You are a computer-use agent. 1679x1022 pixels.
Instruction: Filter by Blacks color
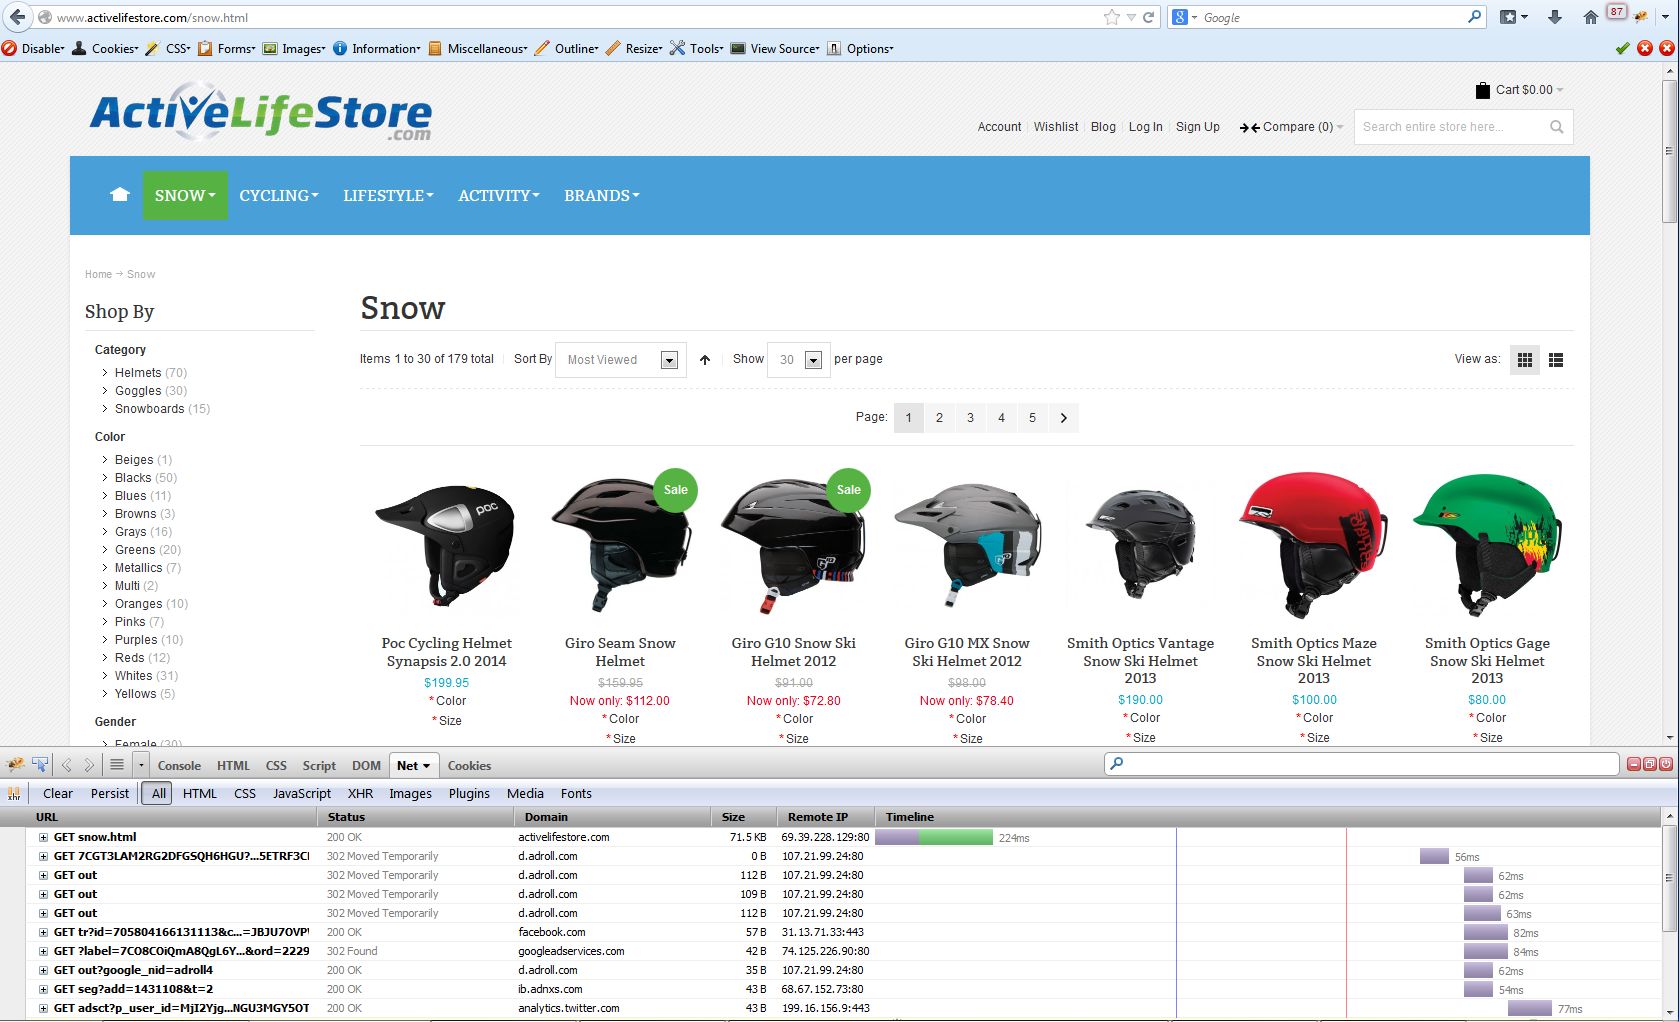133,478
